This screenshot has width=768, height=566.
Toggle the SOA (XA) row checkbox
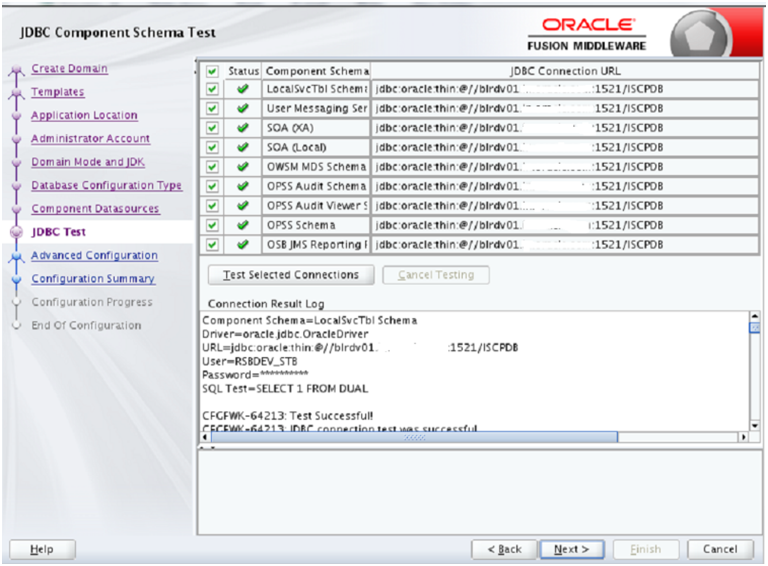pyautogui.click(x=212, y=128)
